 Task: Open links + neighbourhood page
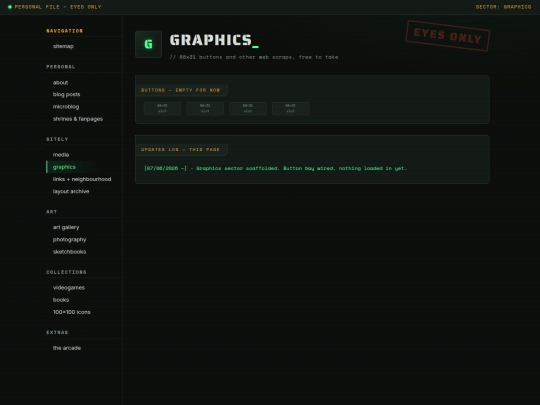(x=82, y=179)
